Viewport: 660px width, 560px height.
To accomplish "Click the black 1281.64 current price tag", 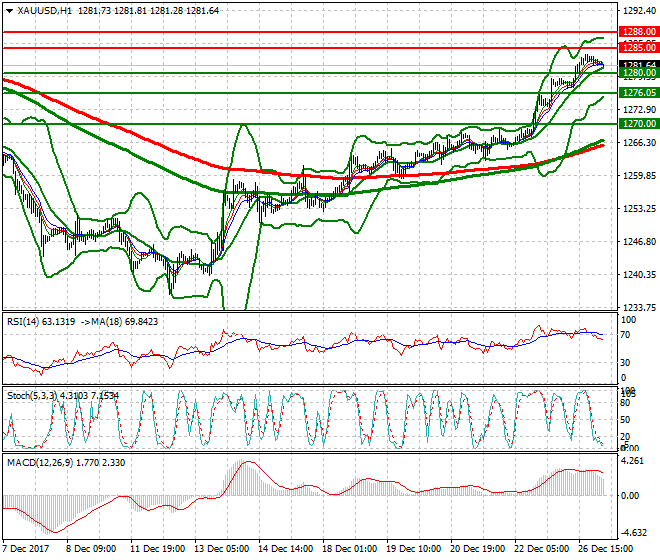I will (x=636, y=64).
